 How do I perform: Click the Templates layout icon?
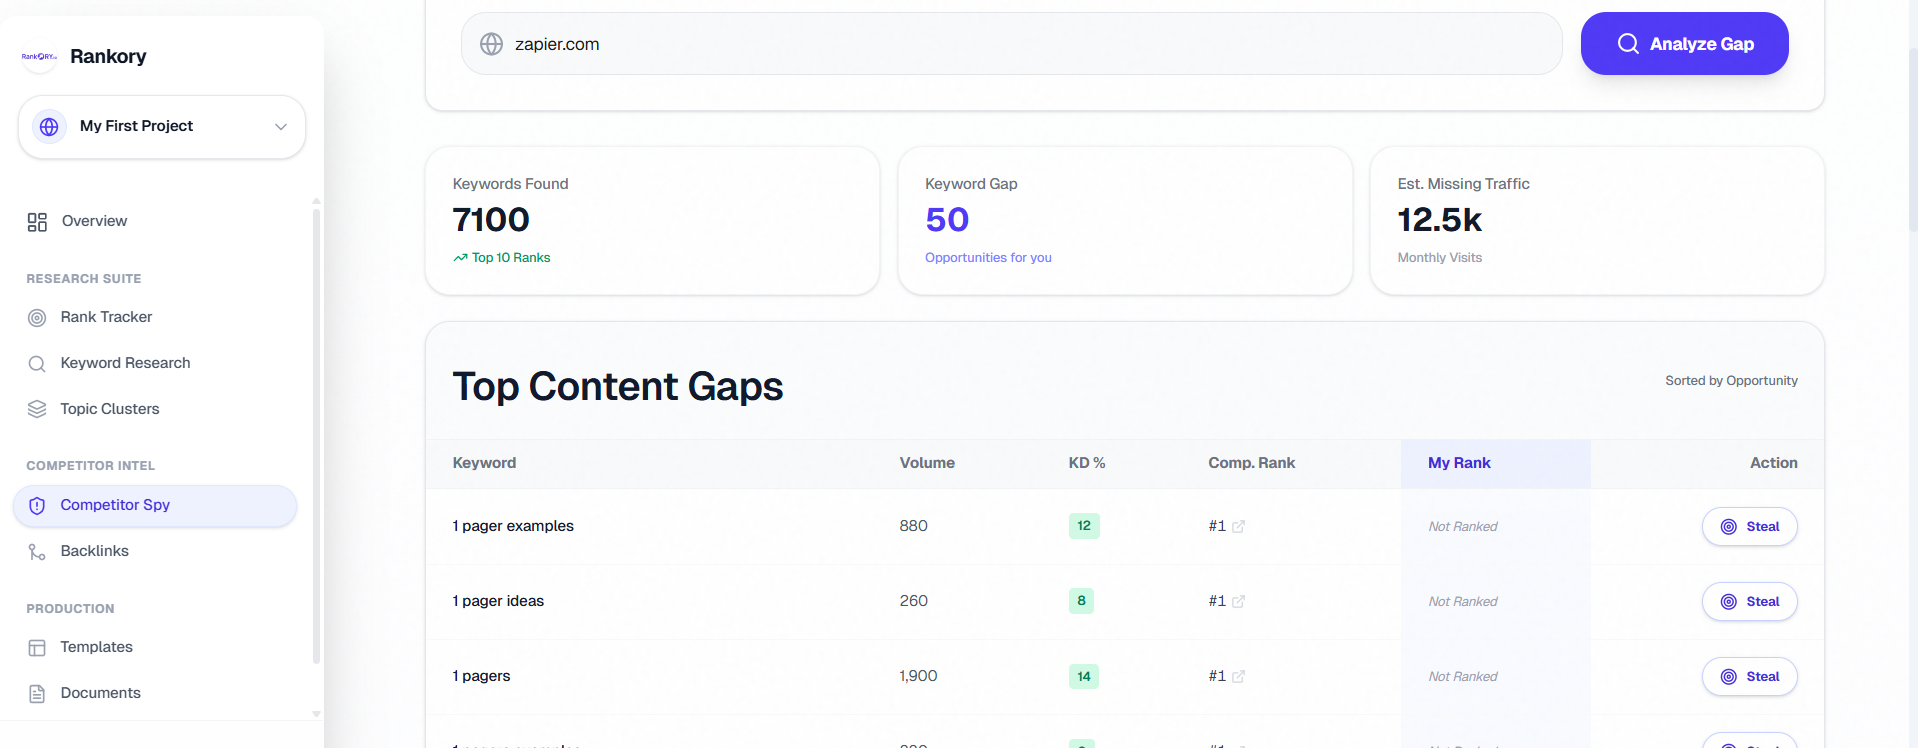click(37, 648)
